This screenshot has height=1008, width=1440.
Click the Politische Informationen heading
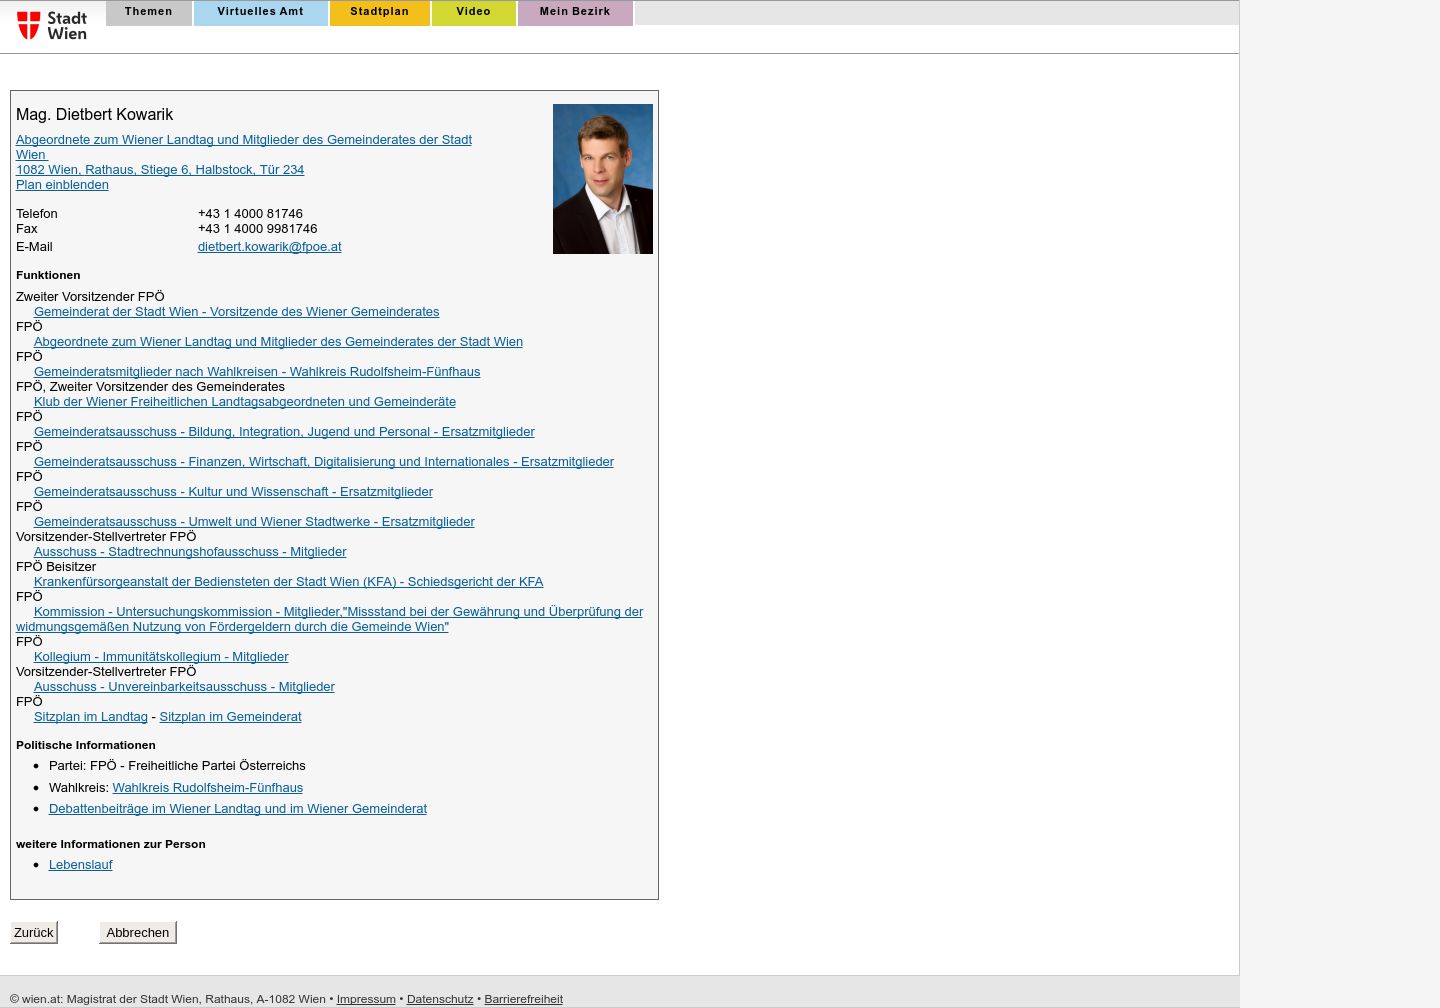pos(86,745)
